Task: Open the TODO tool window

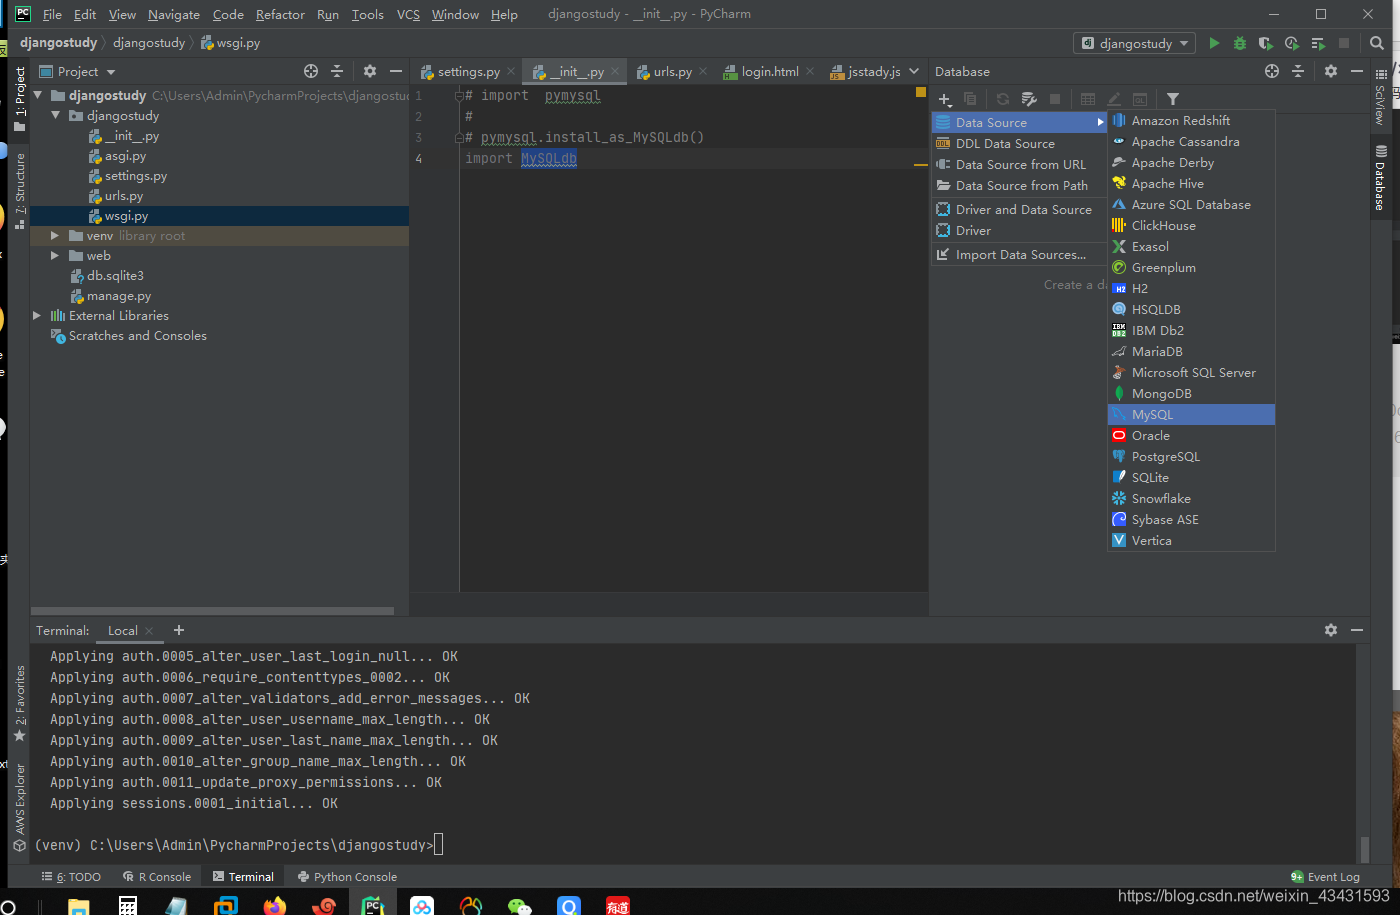Action: coord(71,877)
